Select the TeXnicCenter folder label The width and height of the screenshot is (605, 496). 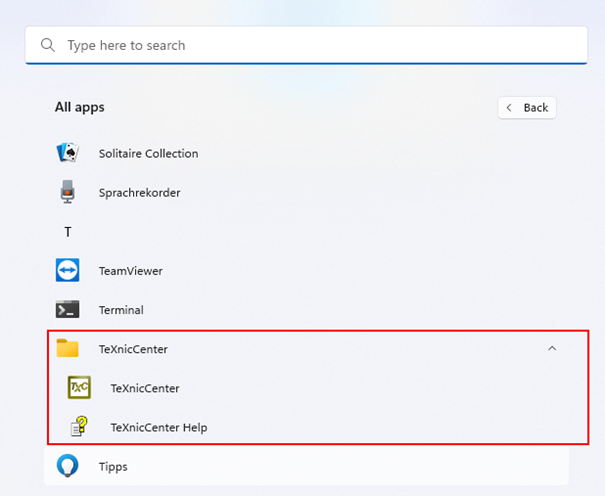[133, 349]
